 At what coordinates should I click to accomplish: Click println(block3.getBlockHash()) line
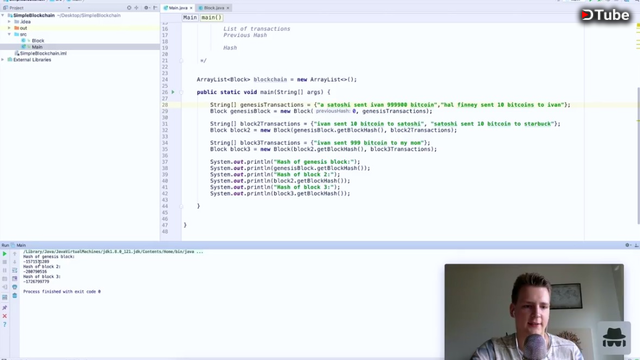pyautogui.click(x=280, y=193)
